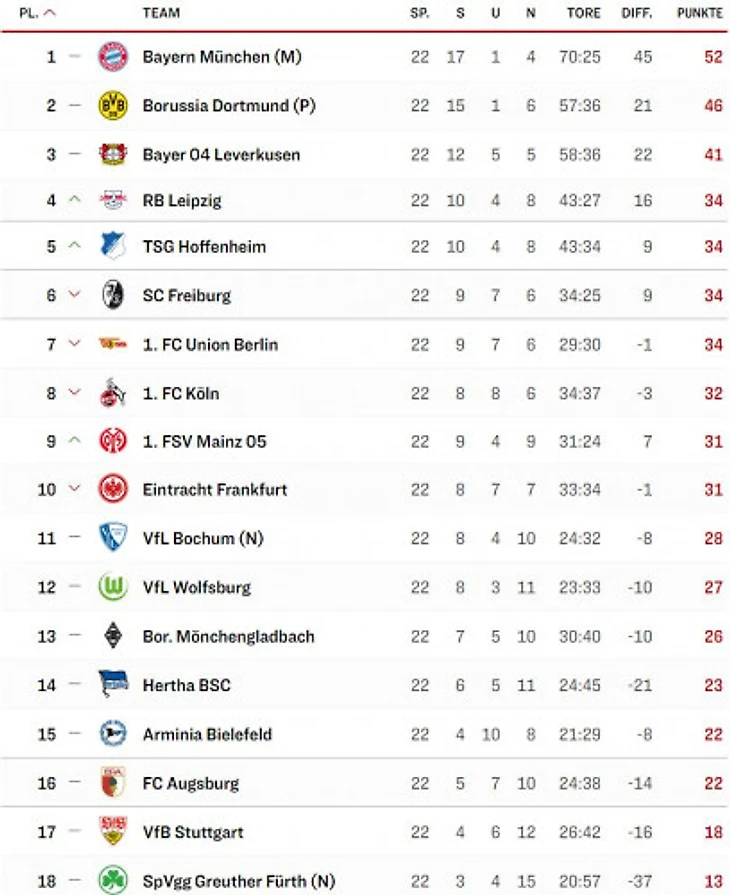
Task: Open the VfB Stuttgart team name
Action: (x=193, y=832)
